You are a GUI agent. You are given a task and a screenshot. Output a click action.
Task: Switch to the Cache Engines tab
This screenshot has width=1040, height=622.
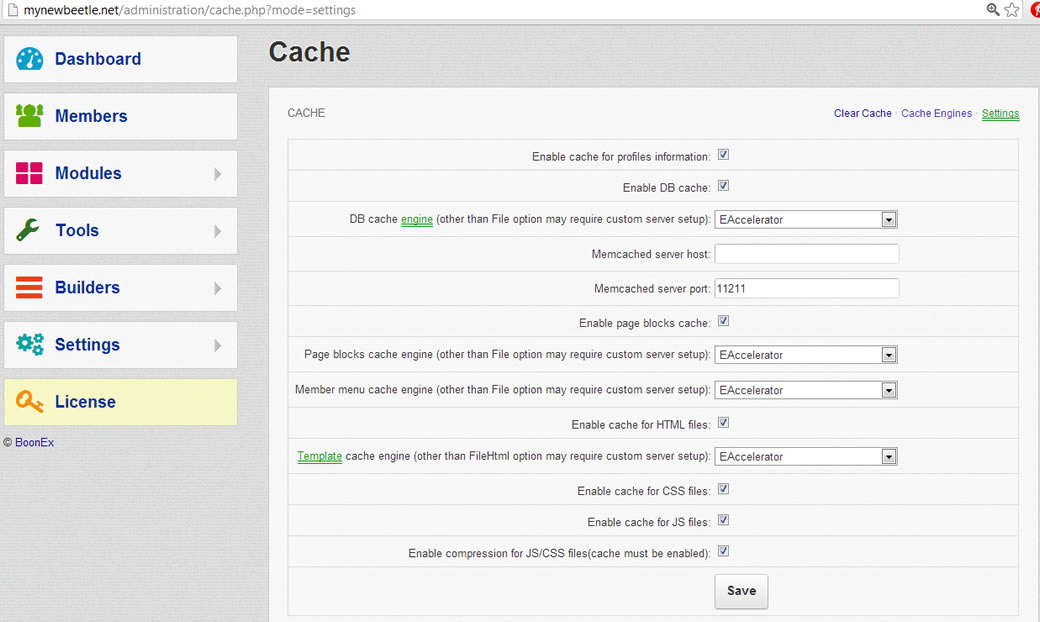[936, 113]
